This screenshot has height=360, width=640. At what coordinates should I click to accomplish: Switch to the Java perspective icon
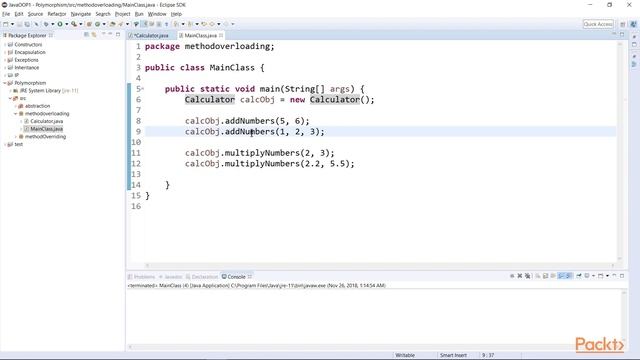click(634, 24)
